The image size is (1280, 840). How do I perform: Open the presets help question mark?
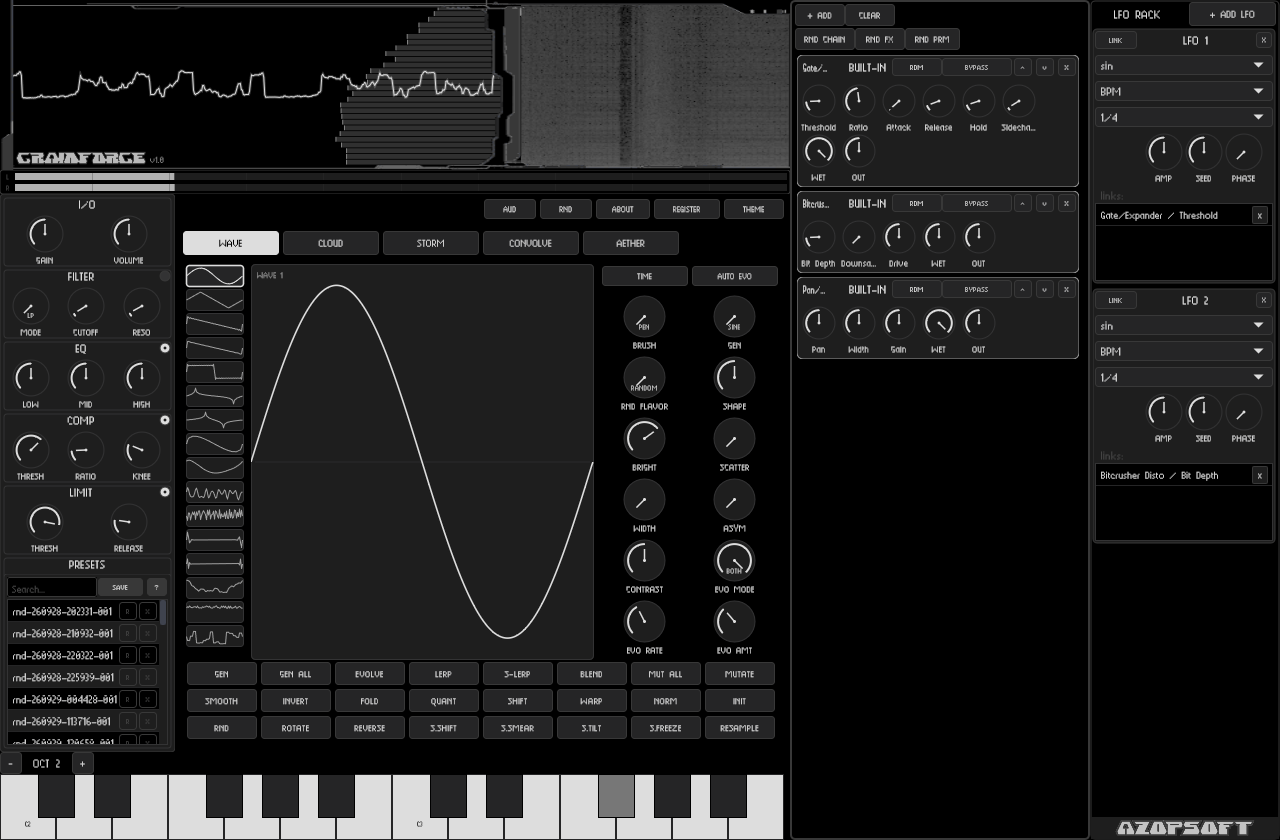[x=157, y=587]
